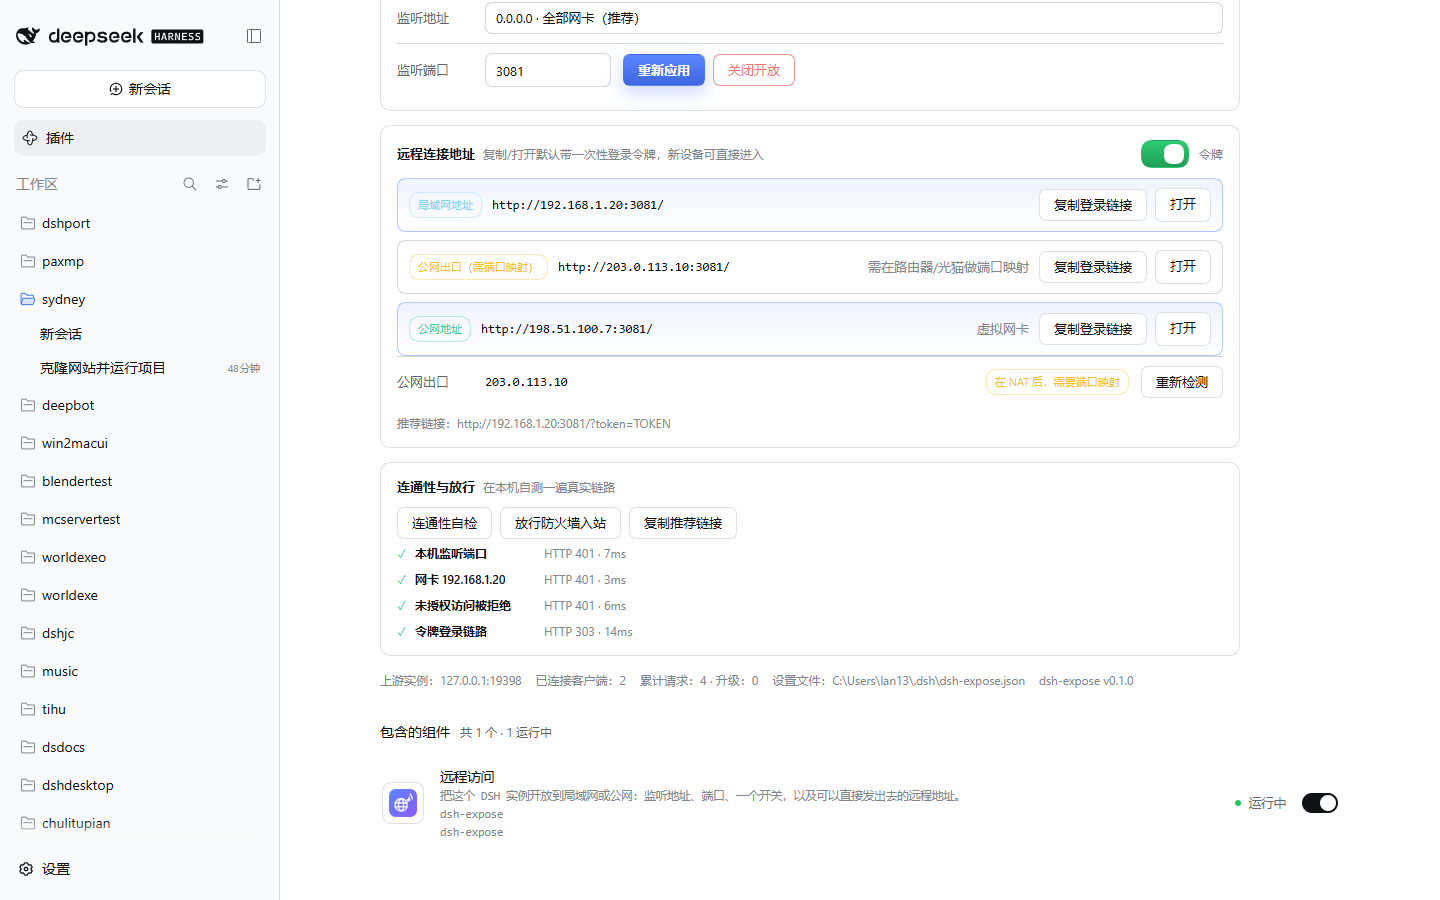The width and height of the screenshot is (1440, 900).
Task: Open workspace filter settings icon
Action: coord(222,184)
